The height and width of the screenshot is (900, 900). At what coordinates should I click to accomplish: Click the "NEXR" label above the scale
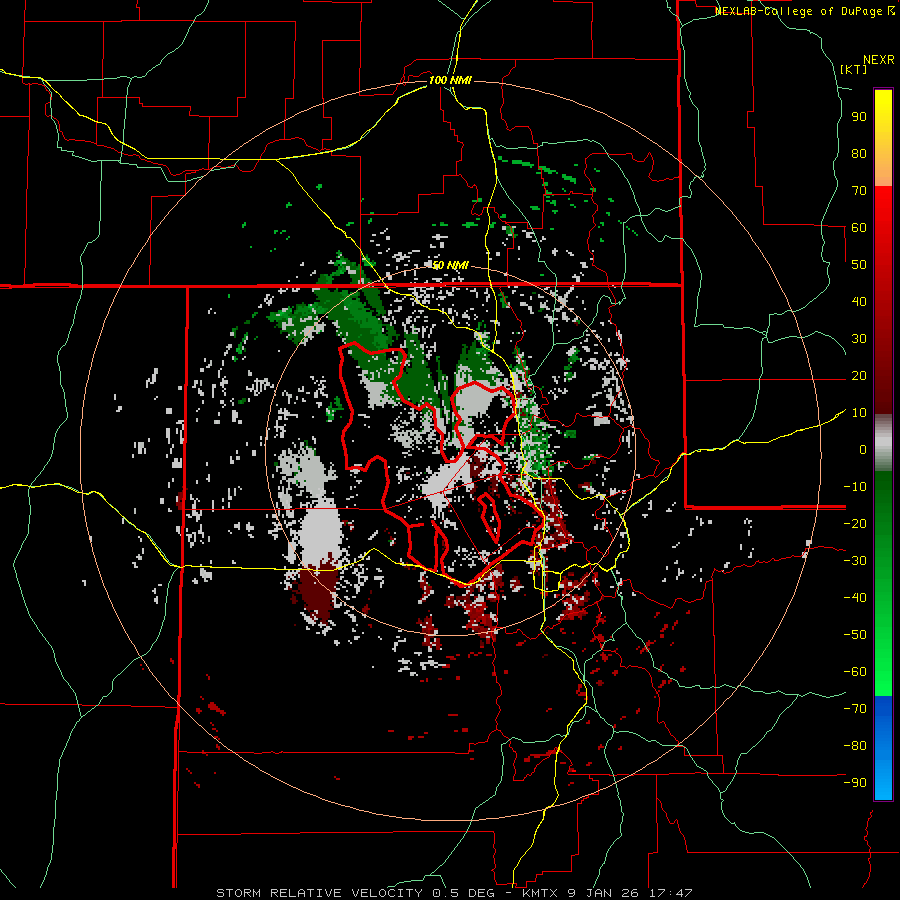(879, 60)
